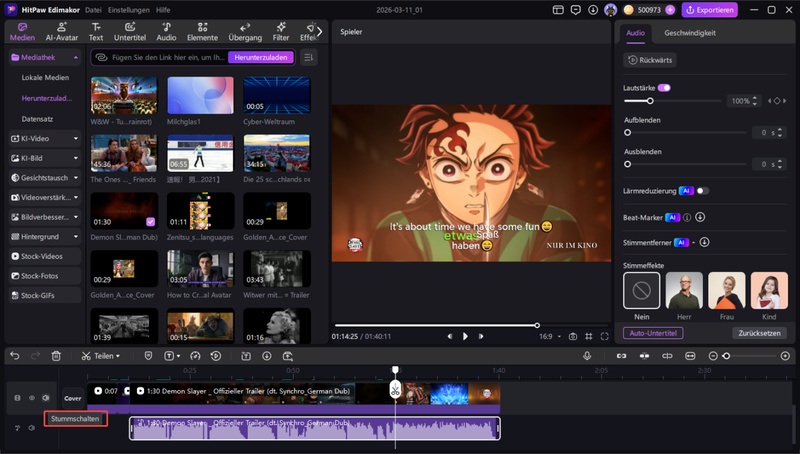The image size is (800, 454).
Task: Click the link input field
Action: tap(168, 57)
